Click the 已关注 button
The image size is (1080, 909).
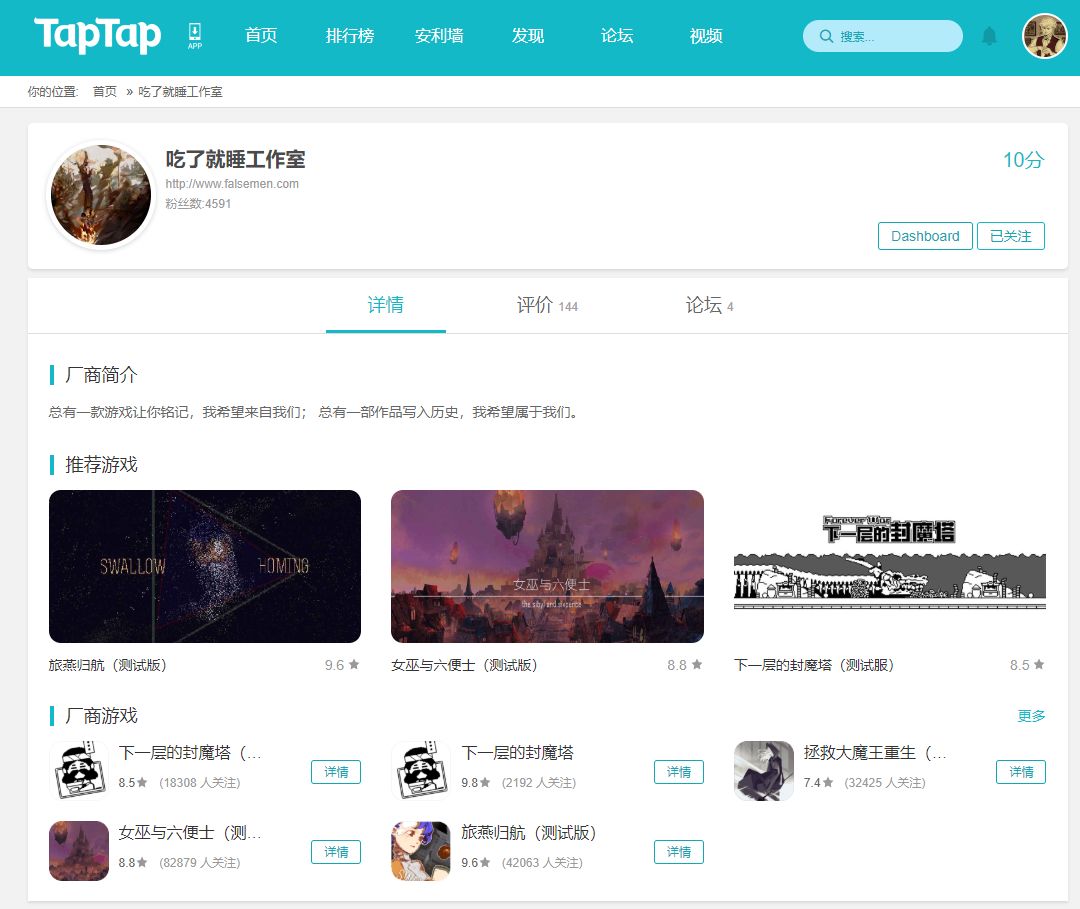pos(1010,236)
